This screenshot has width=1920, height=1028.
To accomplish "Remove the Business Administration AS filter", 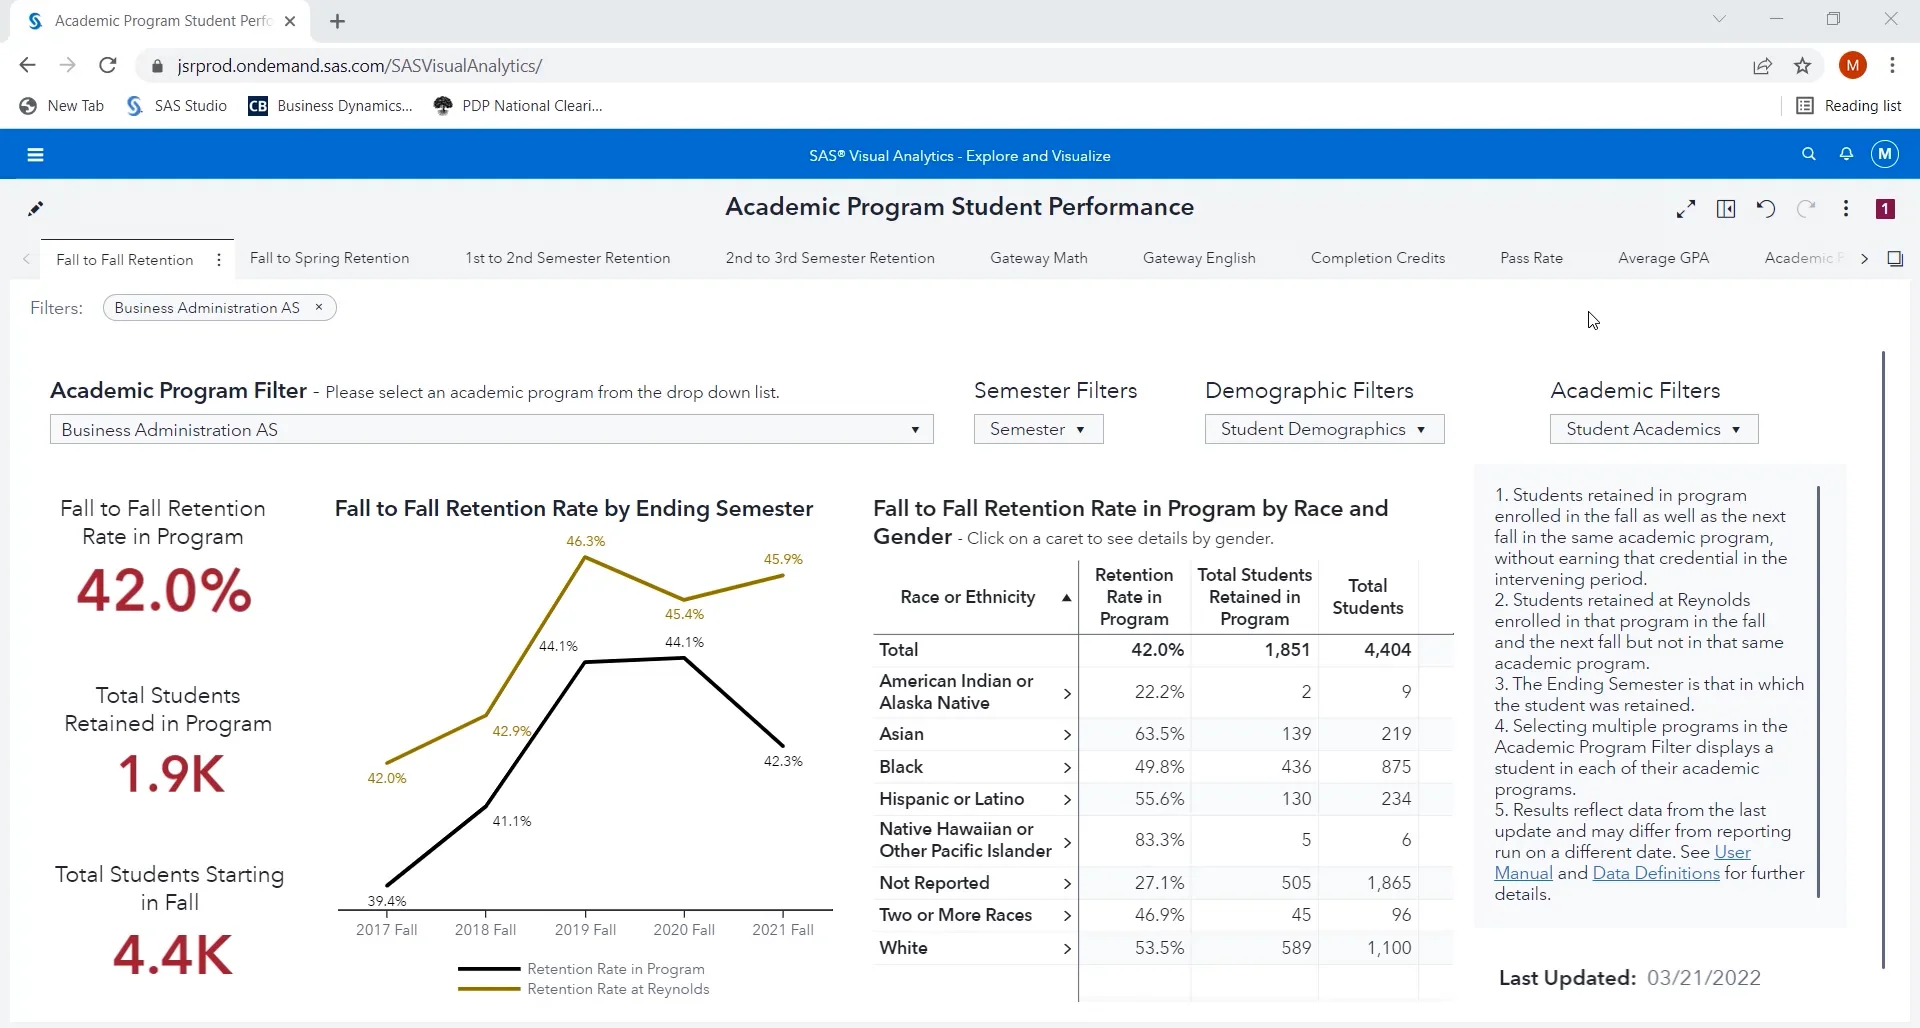I will tap(319, 307).
